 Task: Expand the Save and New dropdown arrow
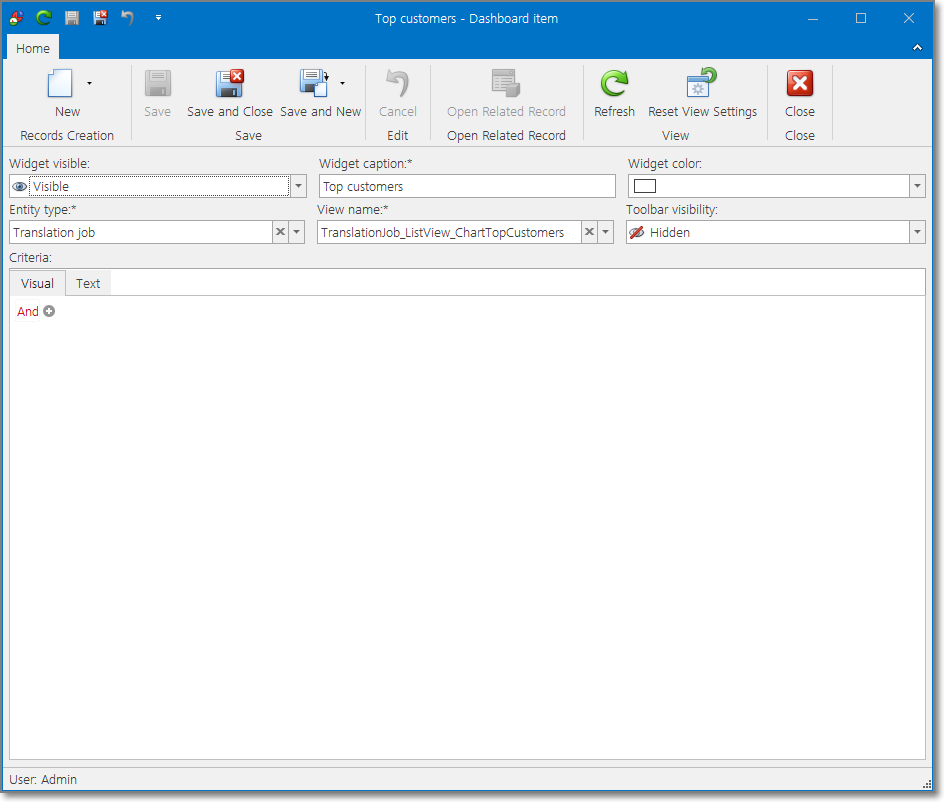tap(343, 83)
